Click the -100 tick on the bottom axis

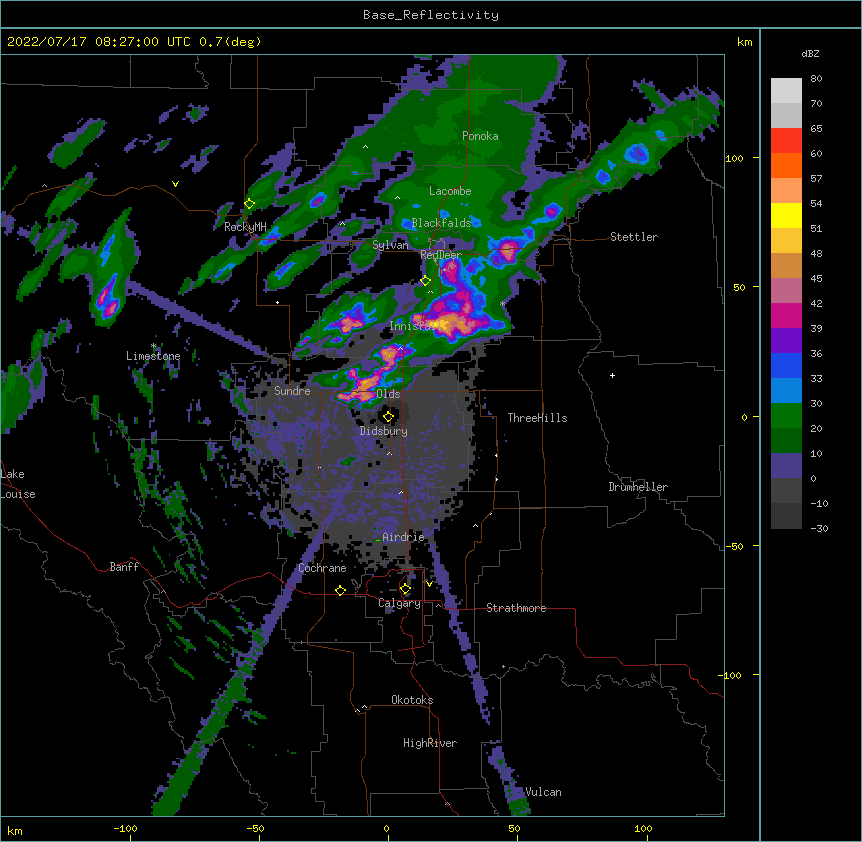(x=126, y=828)
